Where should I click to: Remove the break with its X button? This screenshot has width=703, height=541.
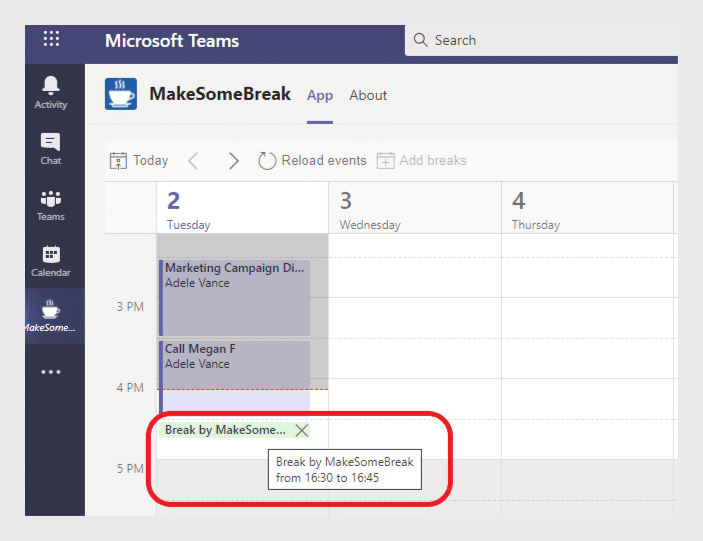[302, 430]
